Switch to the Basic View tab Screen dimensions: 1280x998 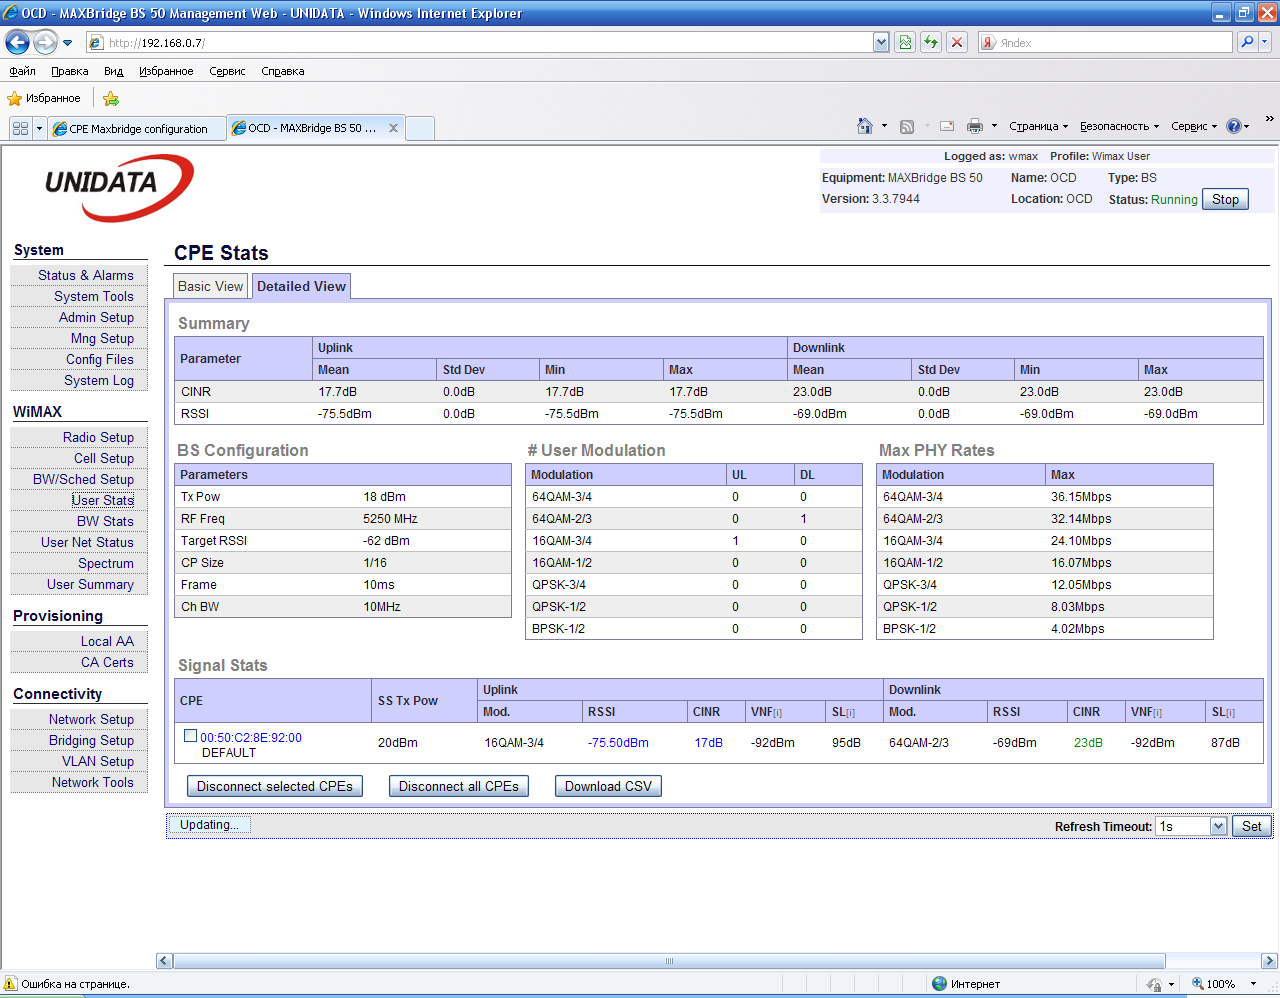tap(210, 286)
